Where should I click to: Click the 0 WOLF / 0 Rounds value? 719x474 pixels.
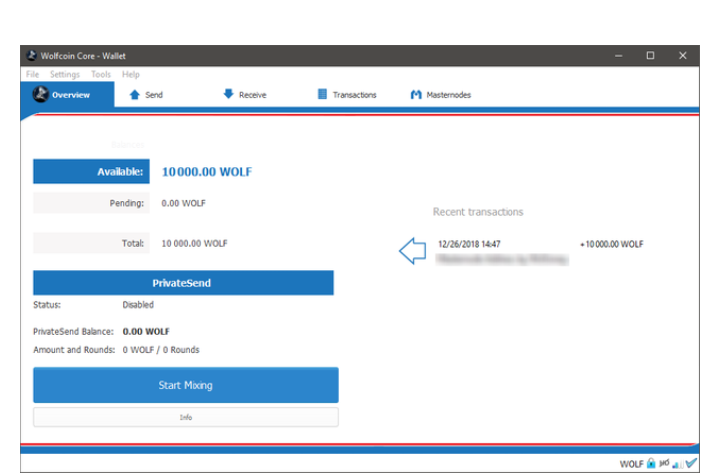[x=161, y=350]
